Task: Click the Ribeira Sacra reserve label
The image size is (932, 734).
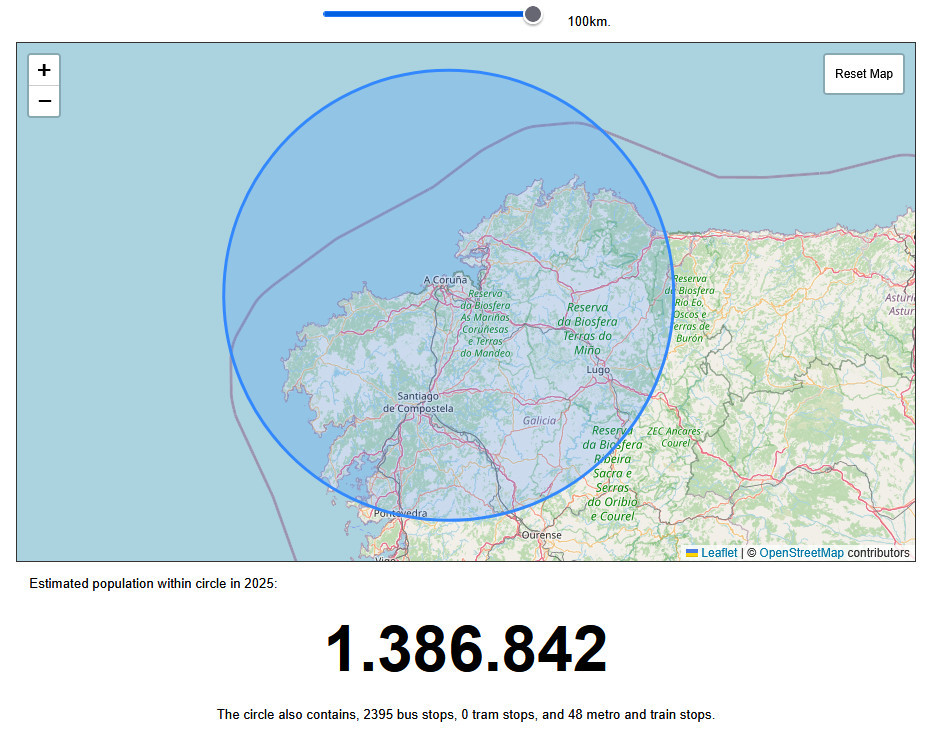Action: 612,473
